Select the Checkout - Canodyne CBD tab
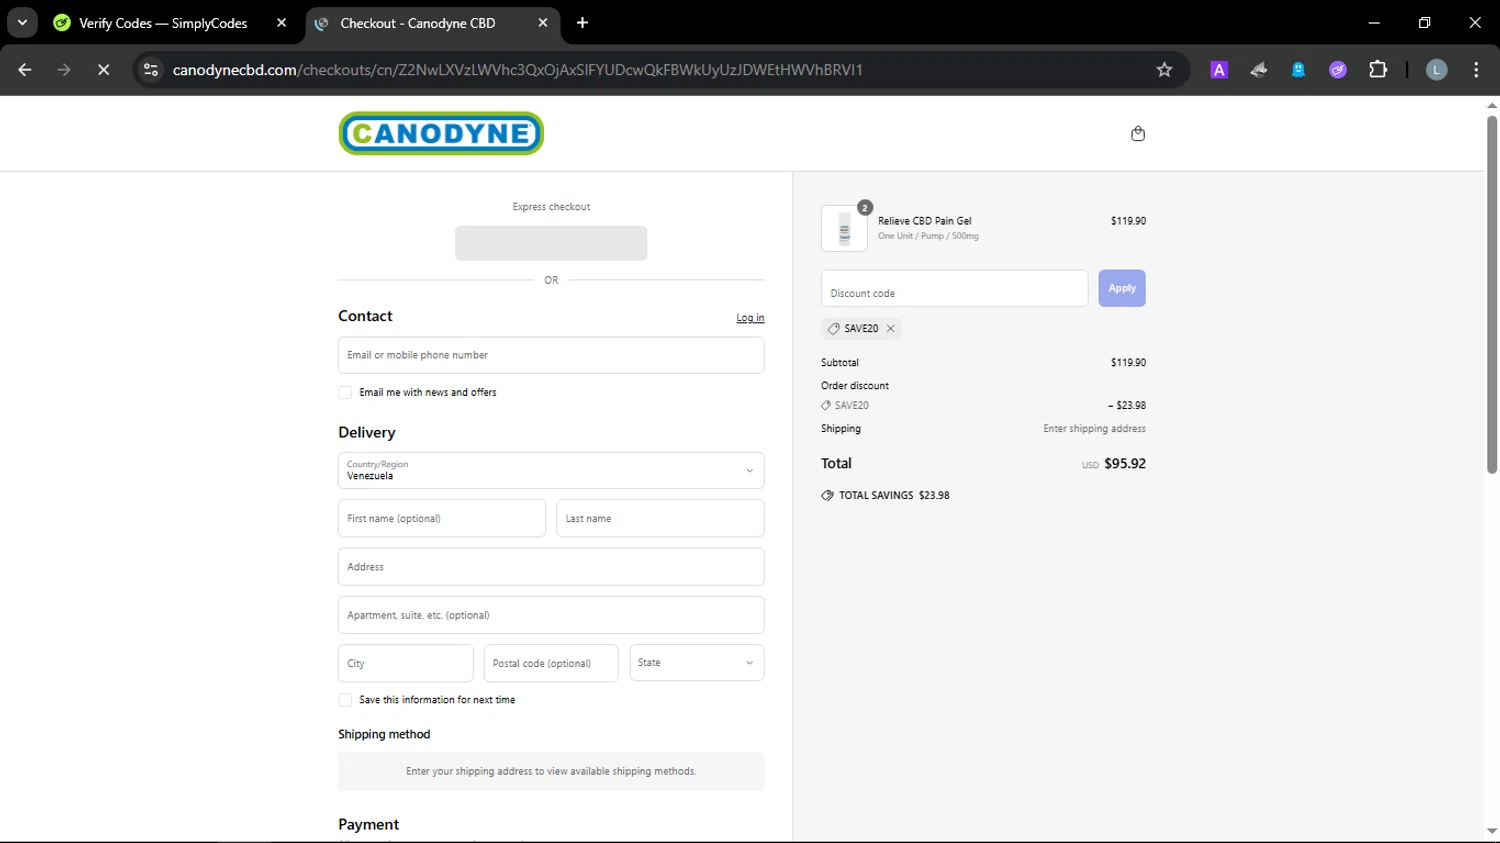Screen dimensions: 1500x843 pyautogui.click(x=418, y=23)
